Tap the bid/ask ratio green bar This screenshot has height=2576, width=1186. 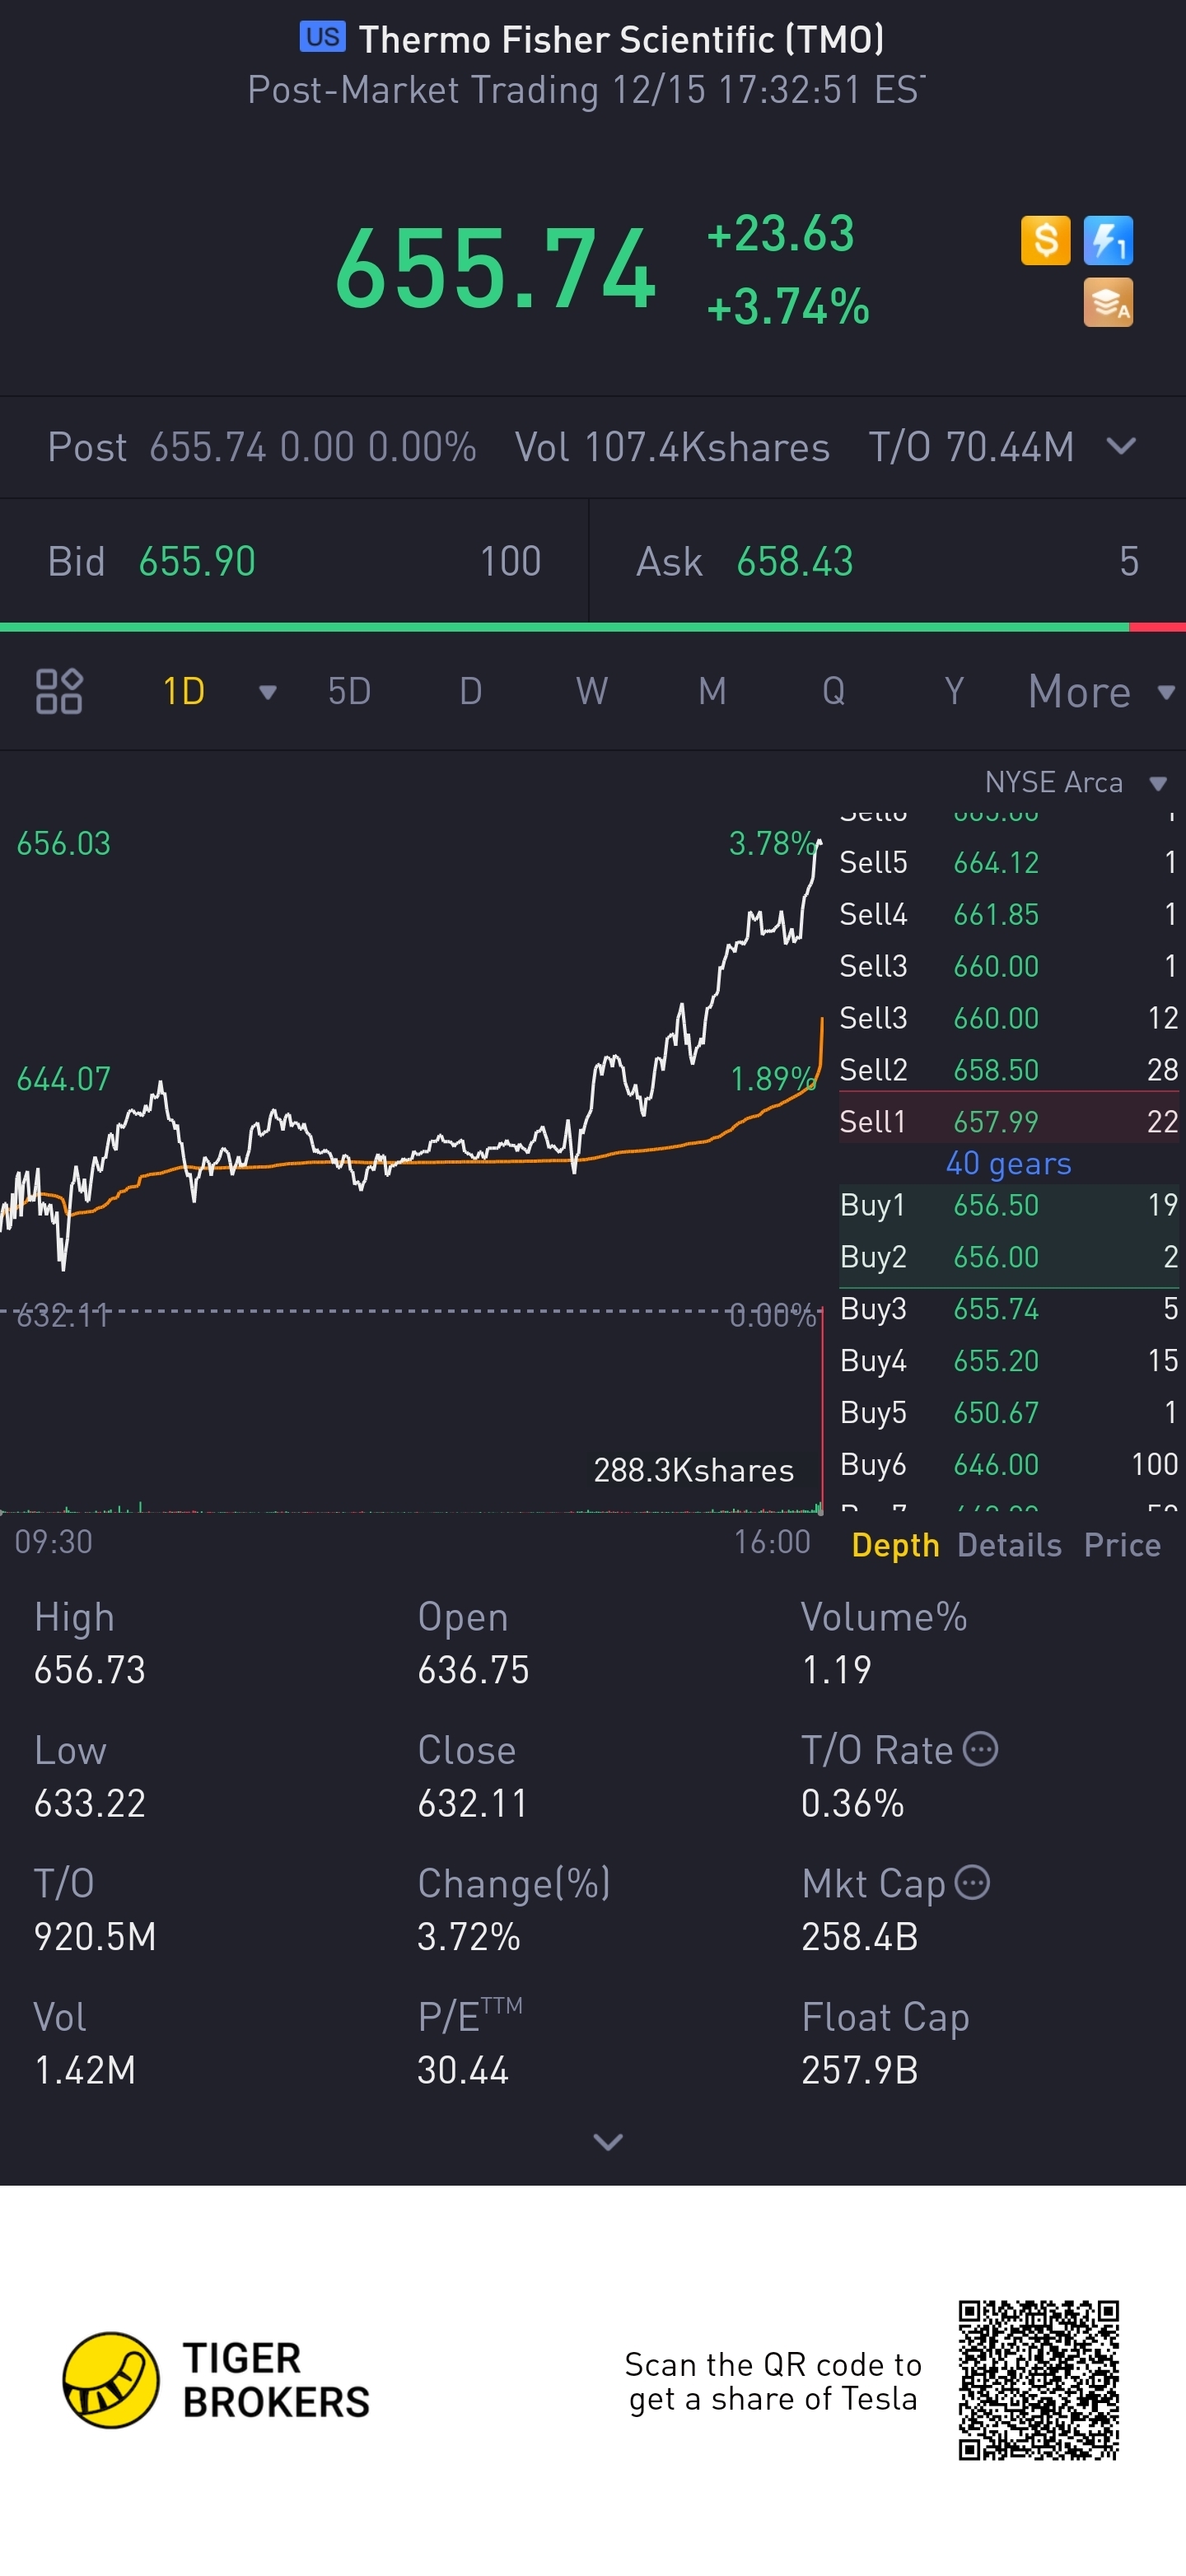564,627
